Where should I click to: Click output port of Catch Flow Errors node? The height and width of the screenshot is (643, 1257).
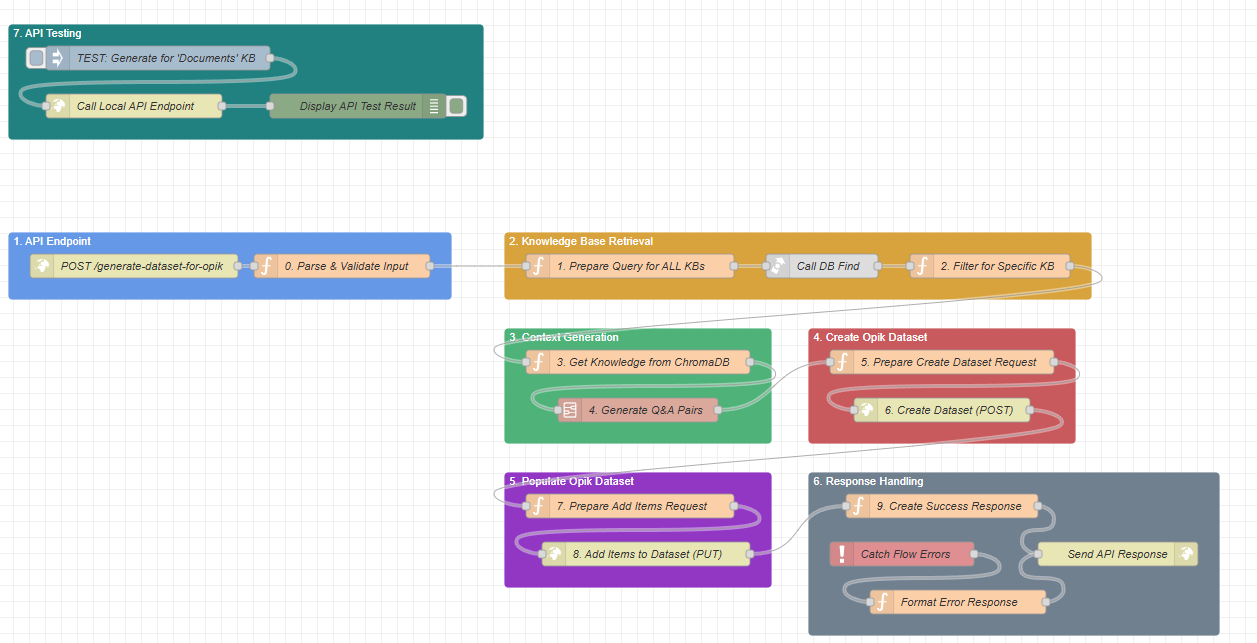pyautogui.click(x=974, y=554)
